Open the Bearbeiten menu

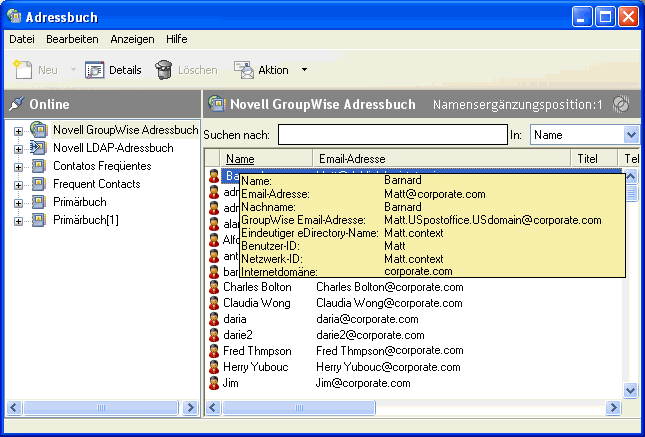72,39
